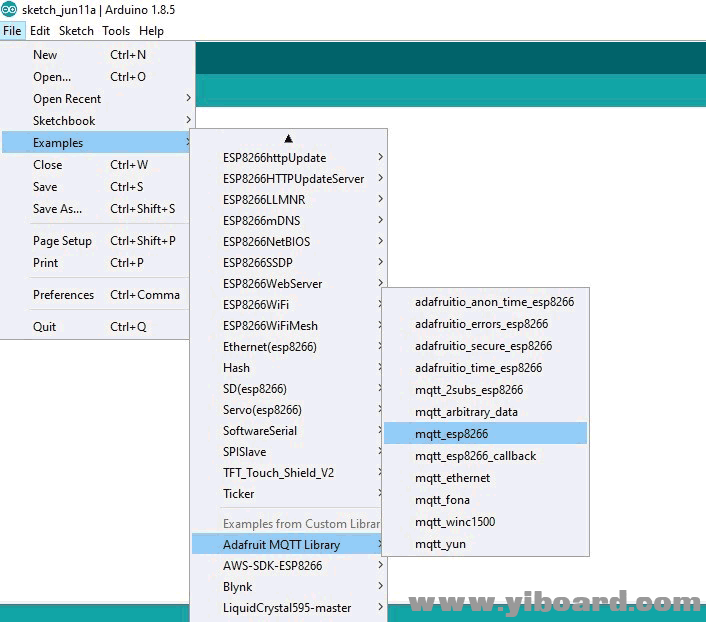Select the Examples menu entry
The width and height of the screenshot is (706, 622).
[x=96, y=143]
